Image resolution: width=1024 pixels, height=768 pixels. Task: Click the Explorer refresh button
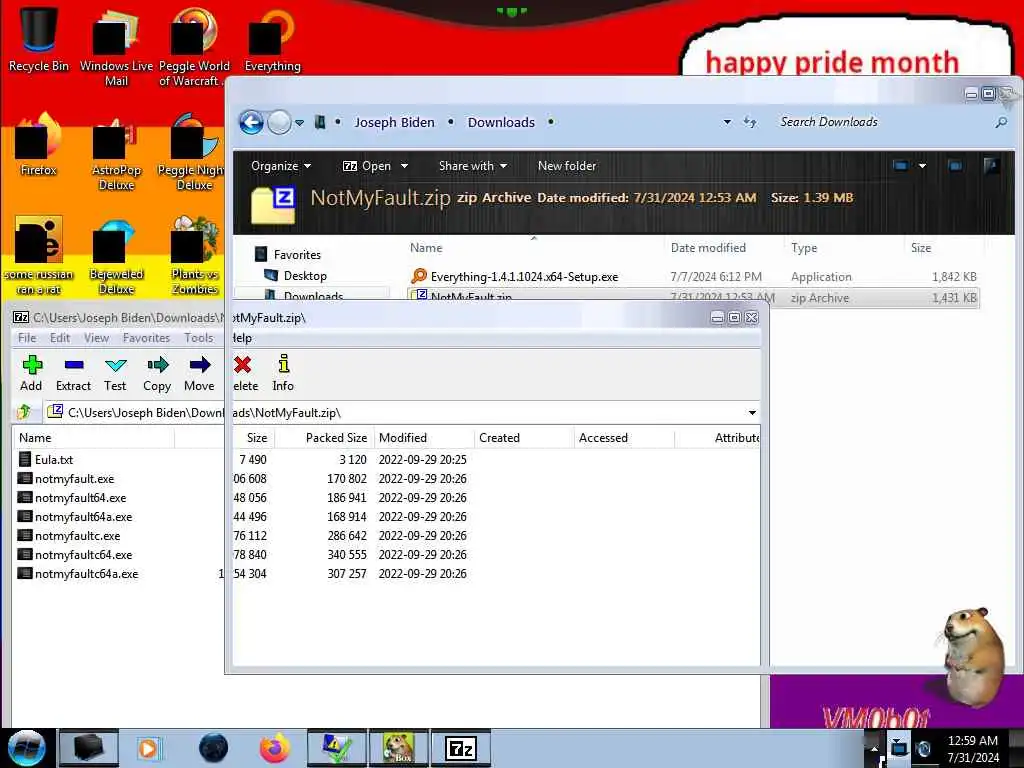click(x=750, y=122)
